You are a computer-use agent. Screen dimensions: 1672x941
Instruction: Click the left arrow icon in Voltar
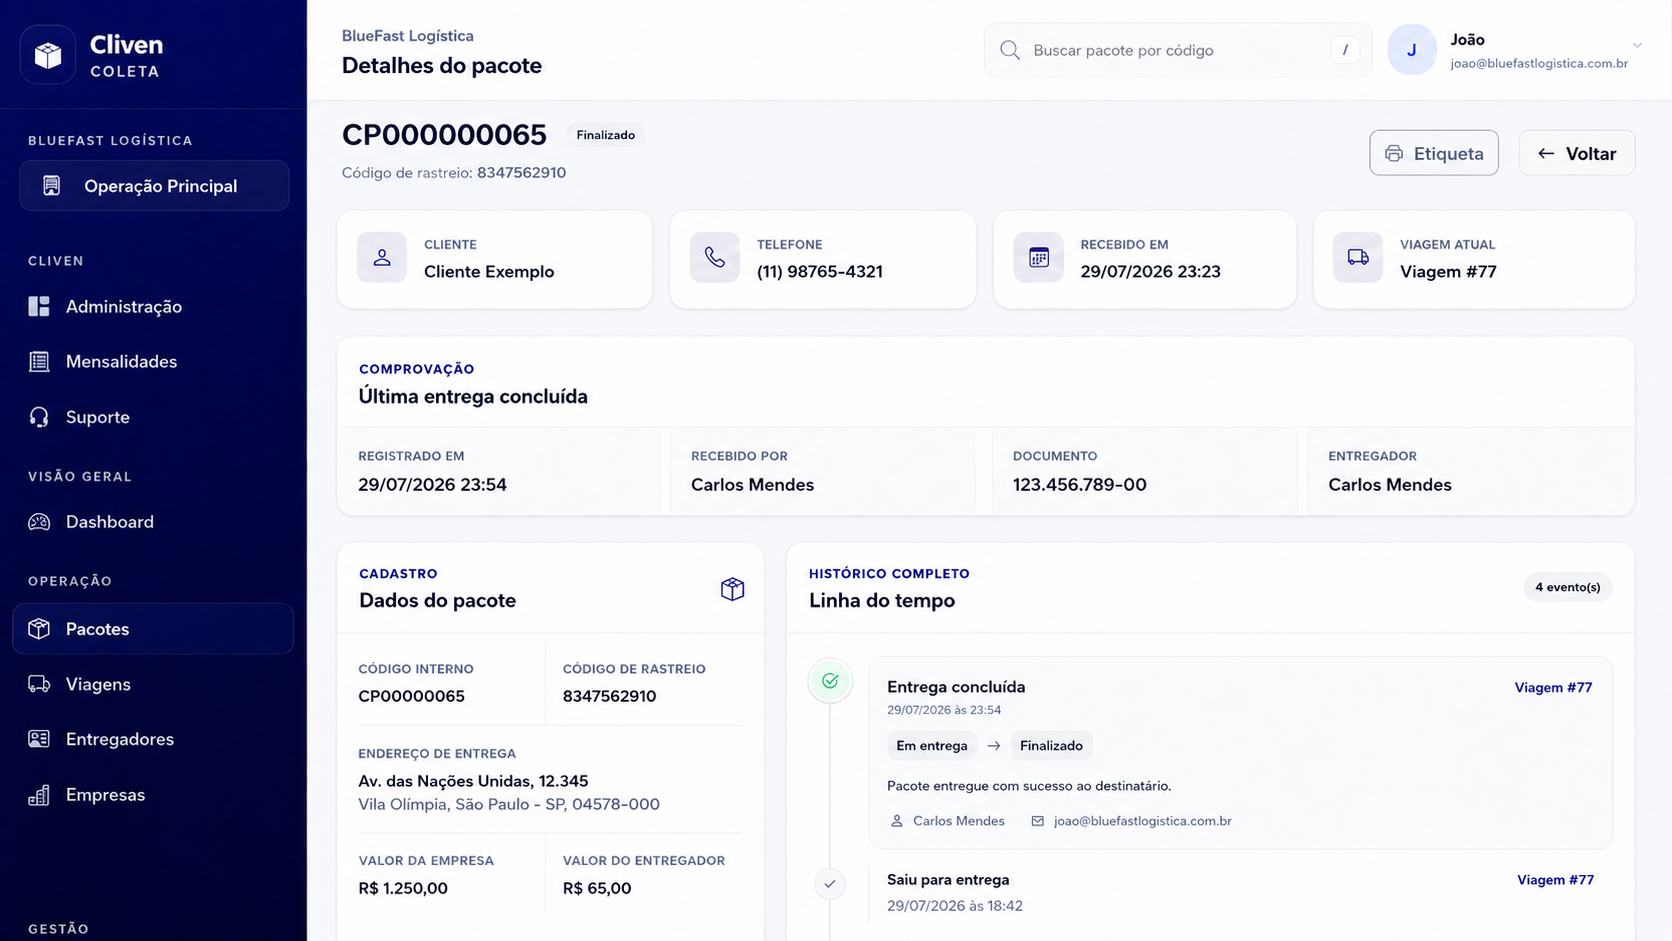1546,153
